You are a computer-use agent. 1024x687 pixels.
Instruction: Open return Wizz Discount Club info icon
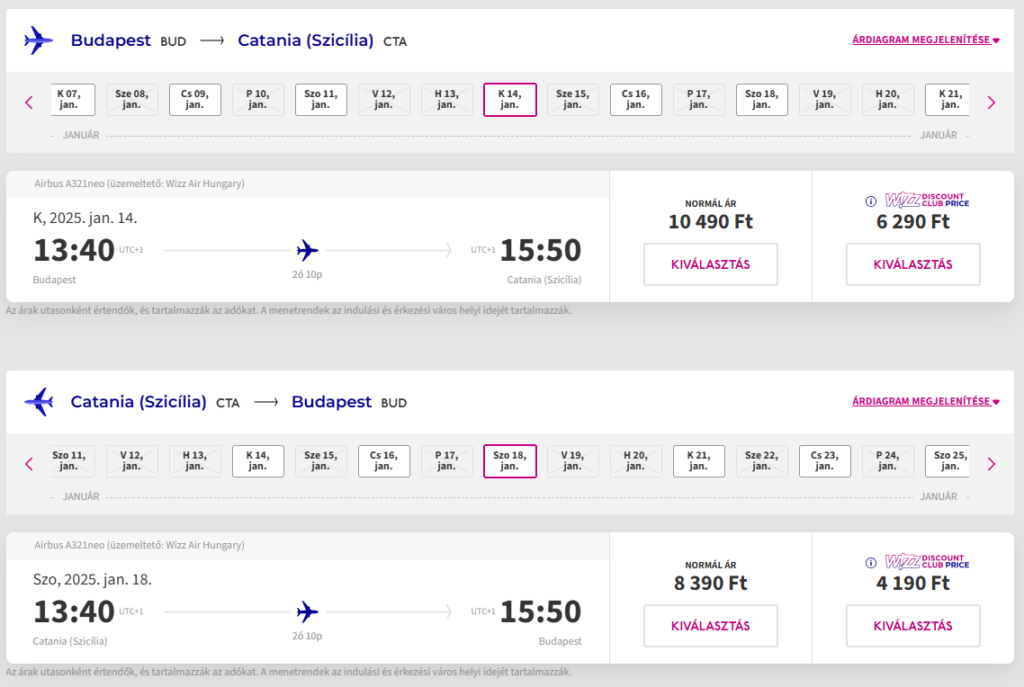(x=871, y=562)
